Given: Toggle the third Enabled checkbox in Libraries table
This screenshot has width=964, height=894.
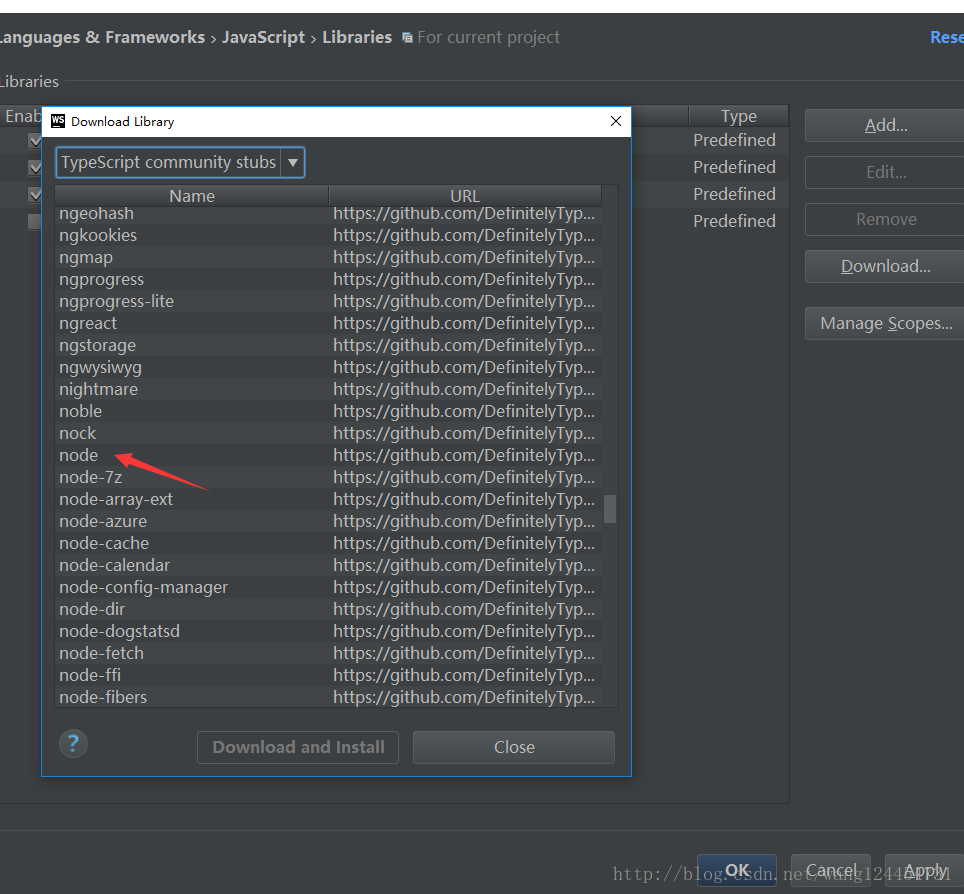Looking at the screenshot, I should (x=35, y=195).
